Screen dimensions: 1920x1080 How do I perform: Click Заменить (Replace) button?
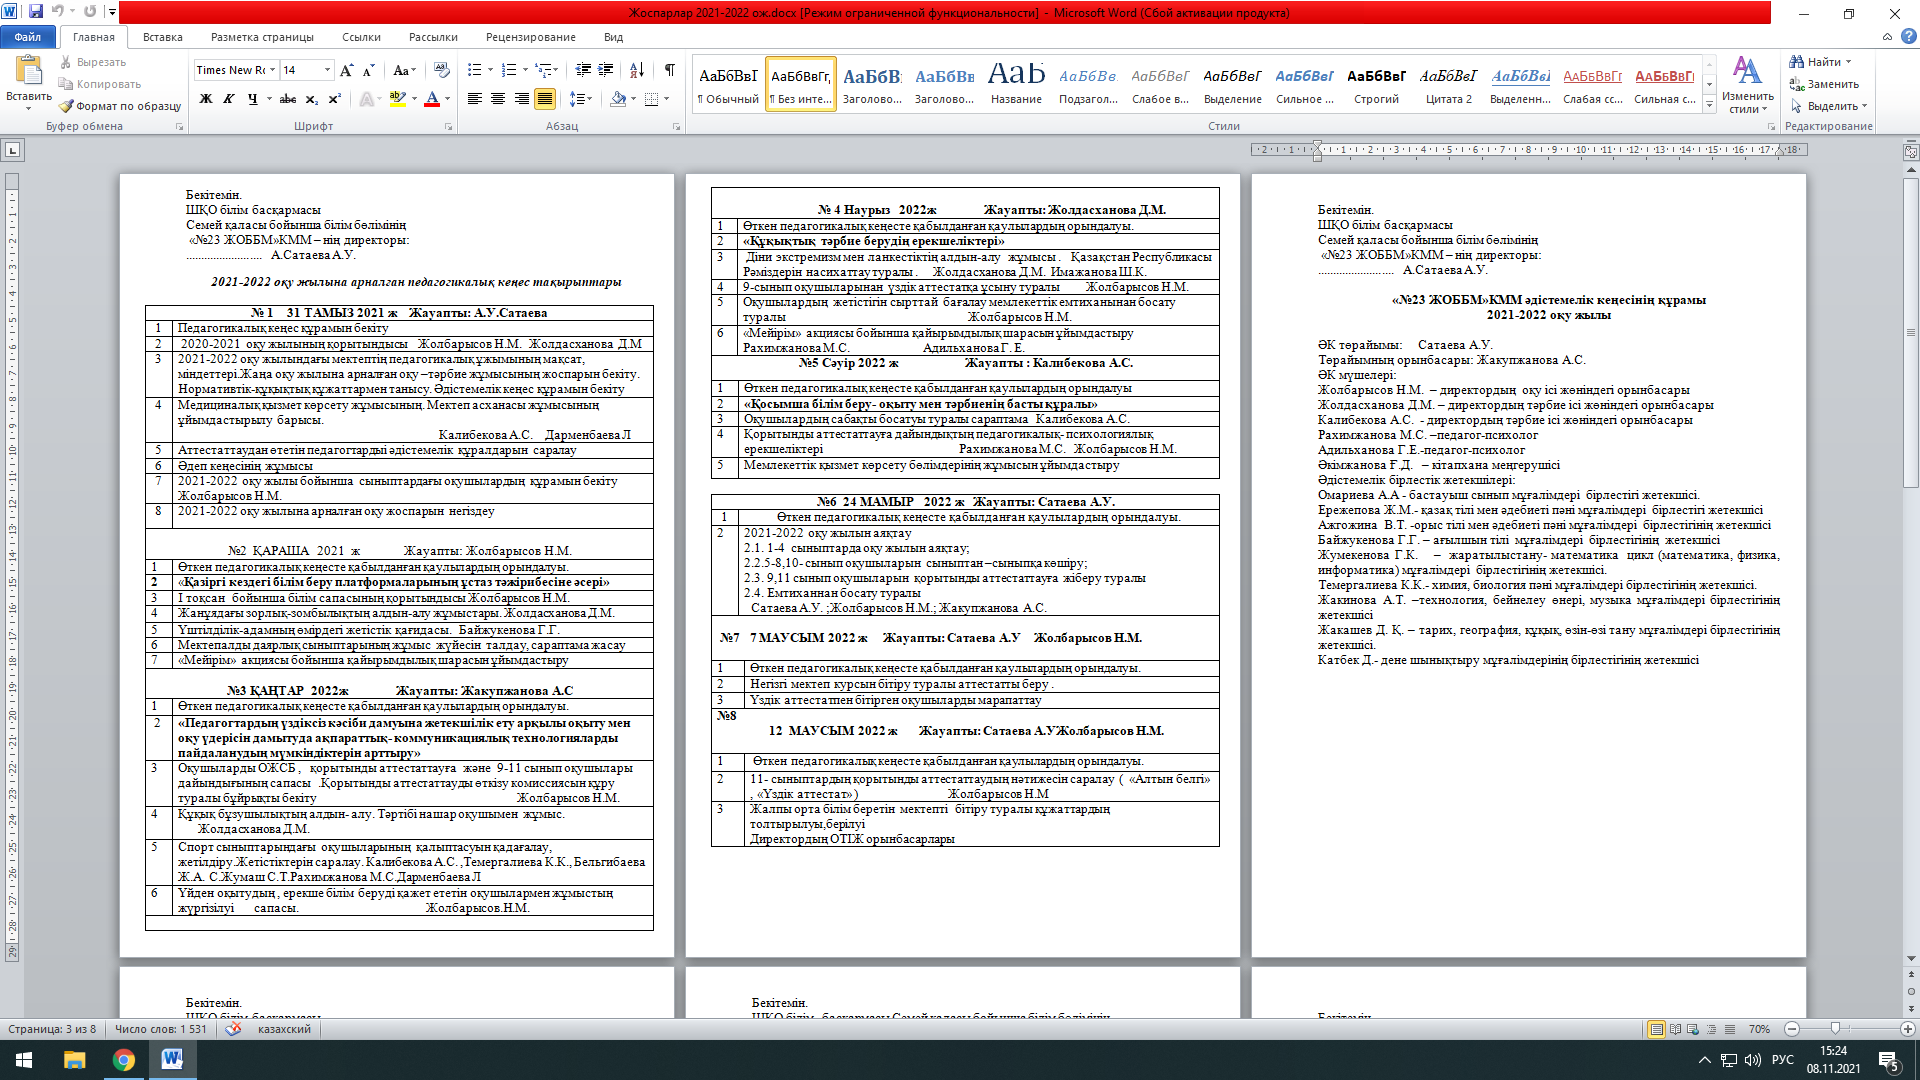[x=1824, y=84]
